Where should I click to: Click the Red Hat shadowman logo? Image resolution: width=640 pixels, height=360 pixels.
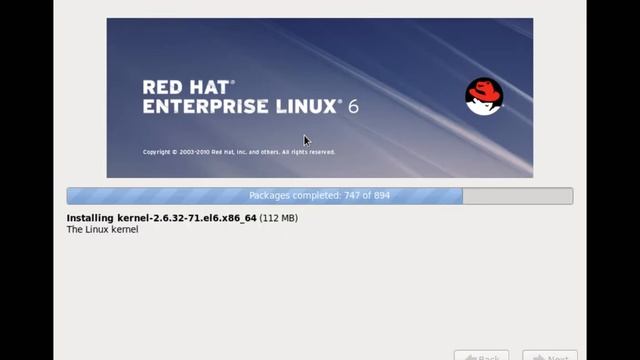[x=484, y=97]
